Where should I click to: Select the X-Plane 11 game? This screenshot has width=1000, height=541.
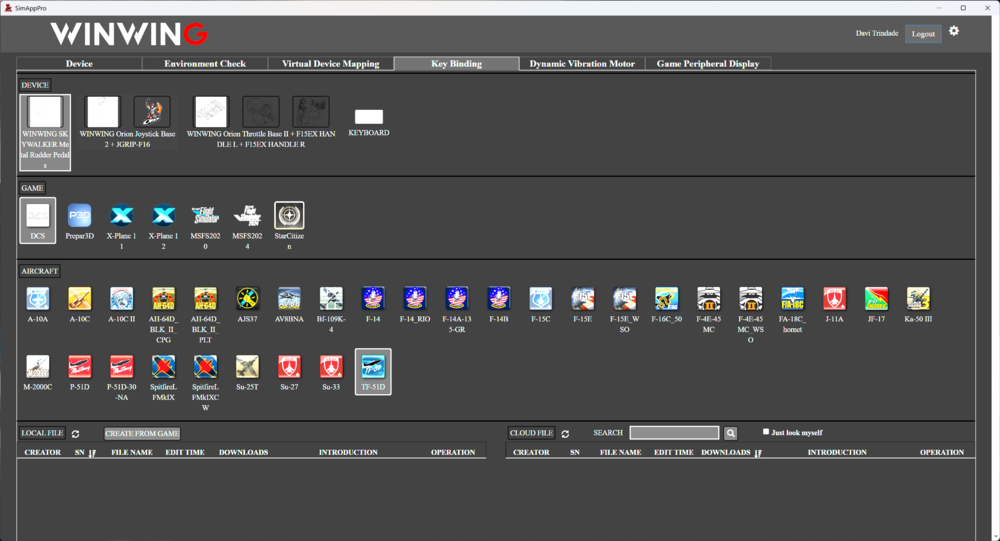coord(121,216)
